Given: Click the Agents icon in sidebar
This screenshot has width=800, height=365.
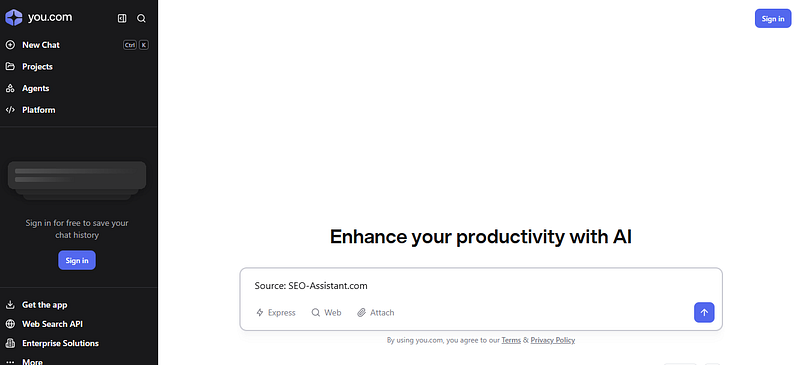Looking at the screenshot, I should 10,88.
